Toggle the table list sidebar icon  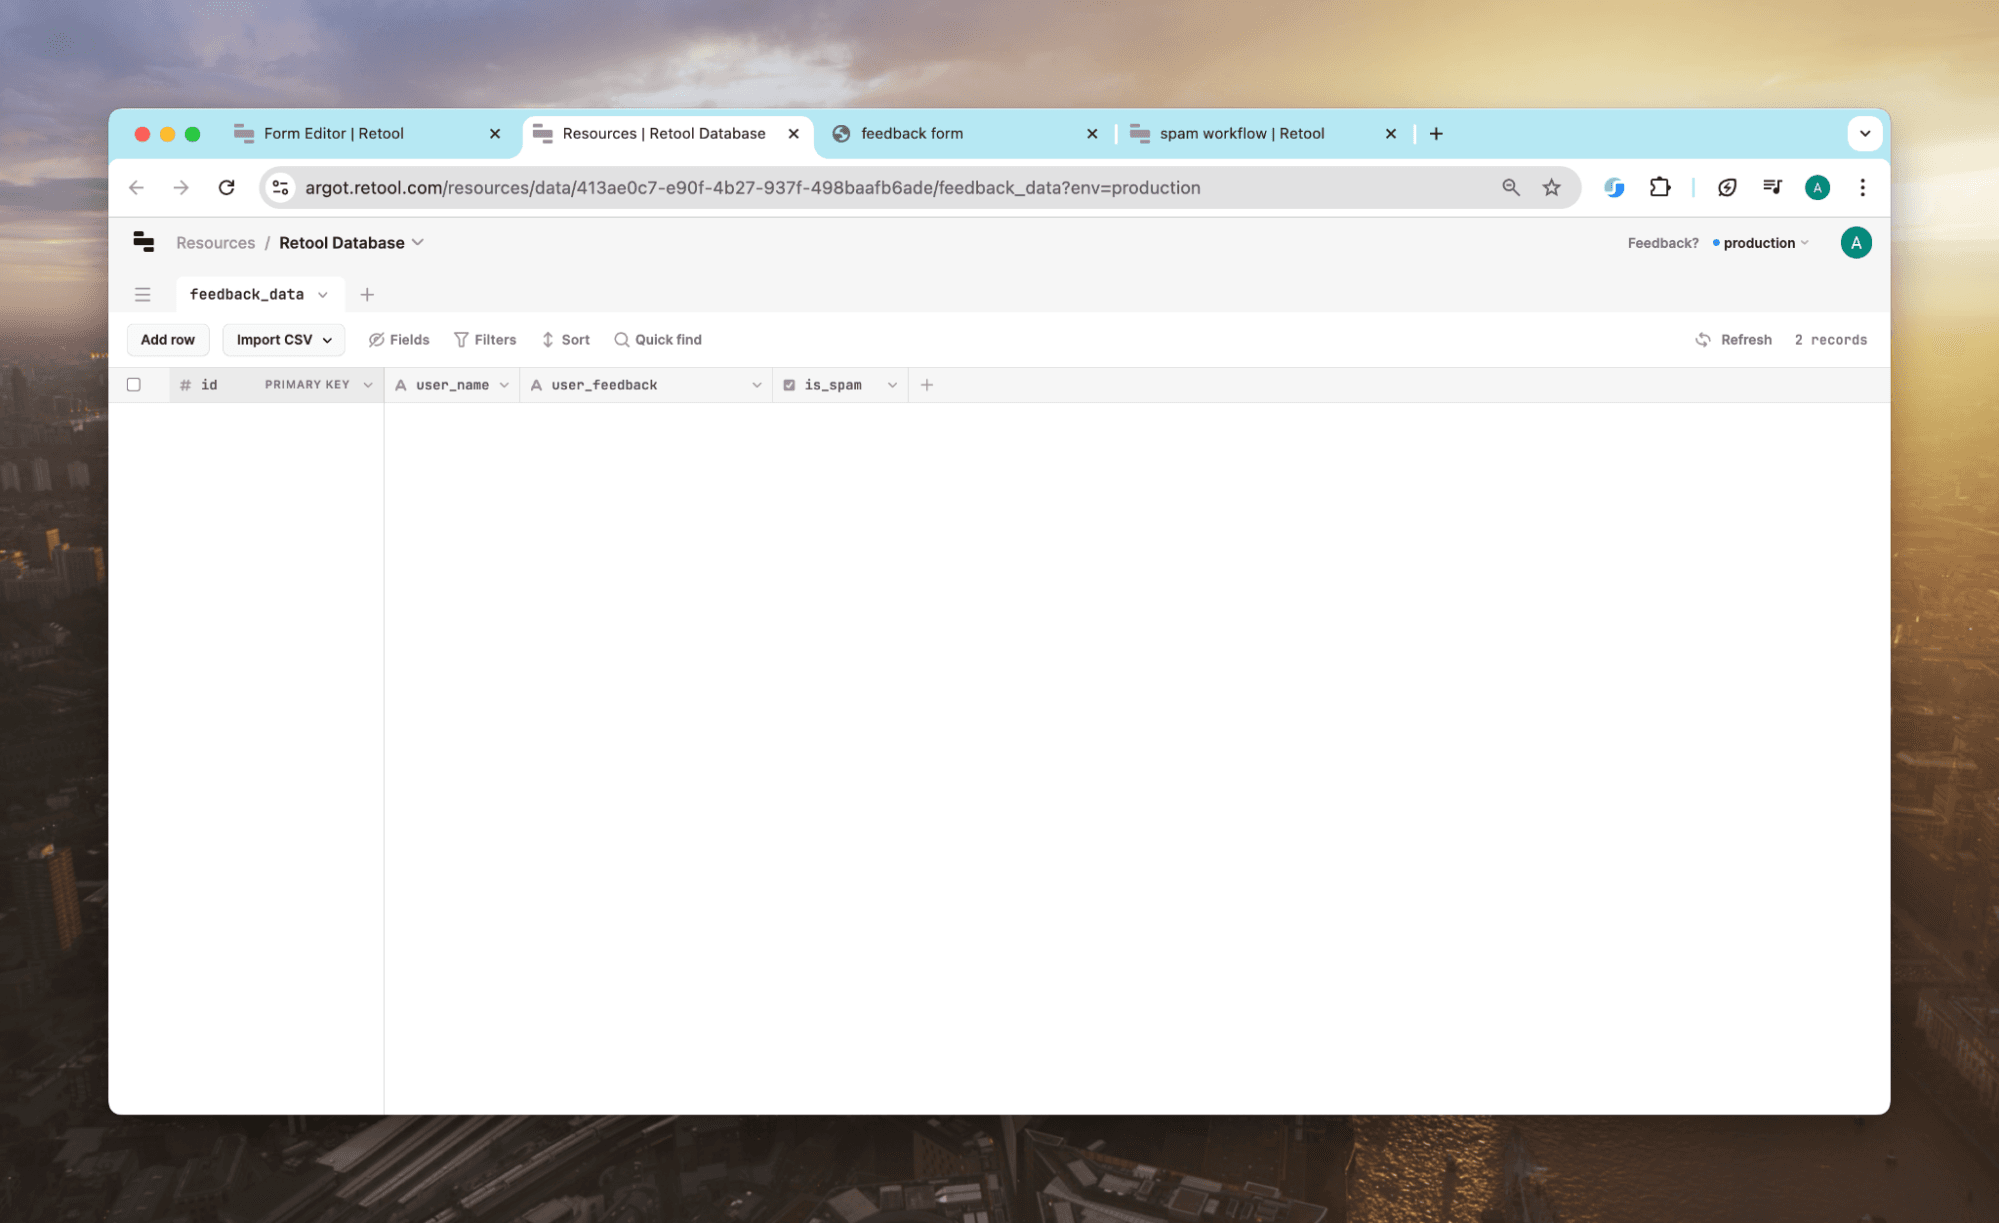pyautogui.click(x=142, y=294)
